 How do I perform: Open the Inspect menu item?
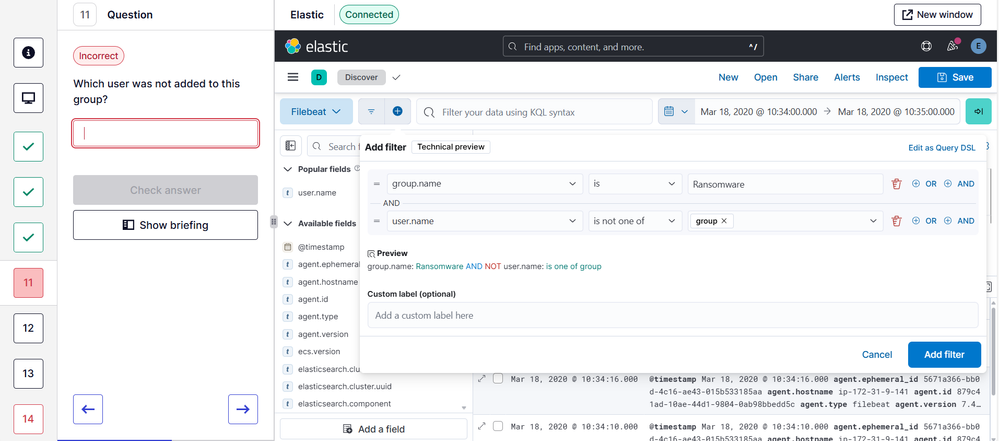(891, 77)
